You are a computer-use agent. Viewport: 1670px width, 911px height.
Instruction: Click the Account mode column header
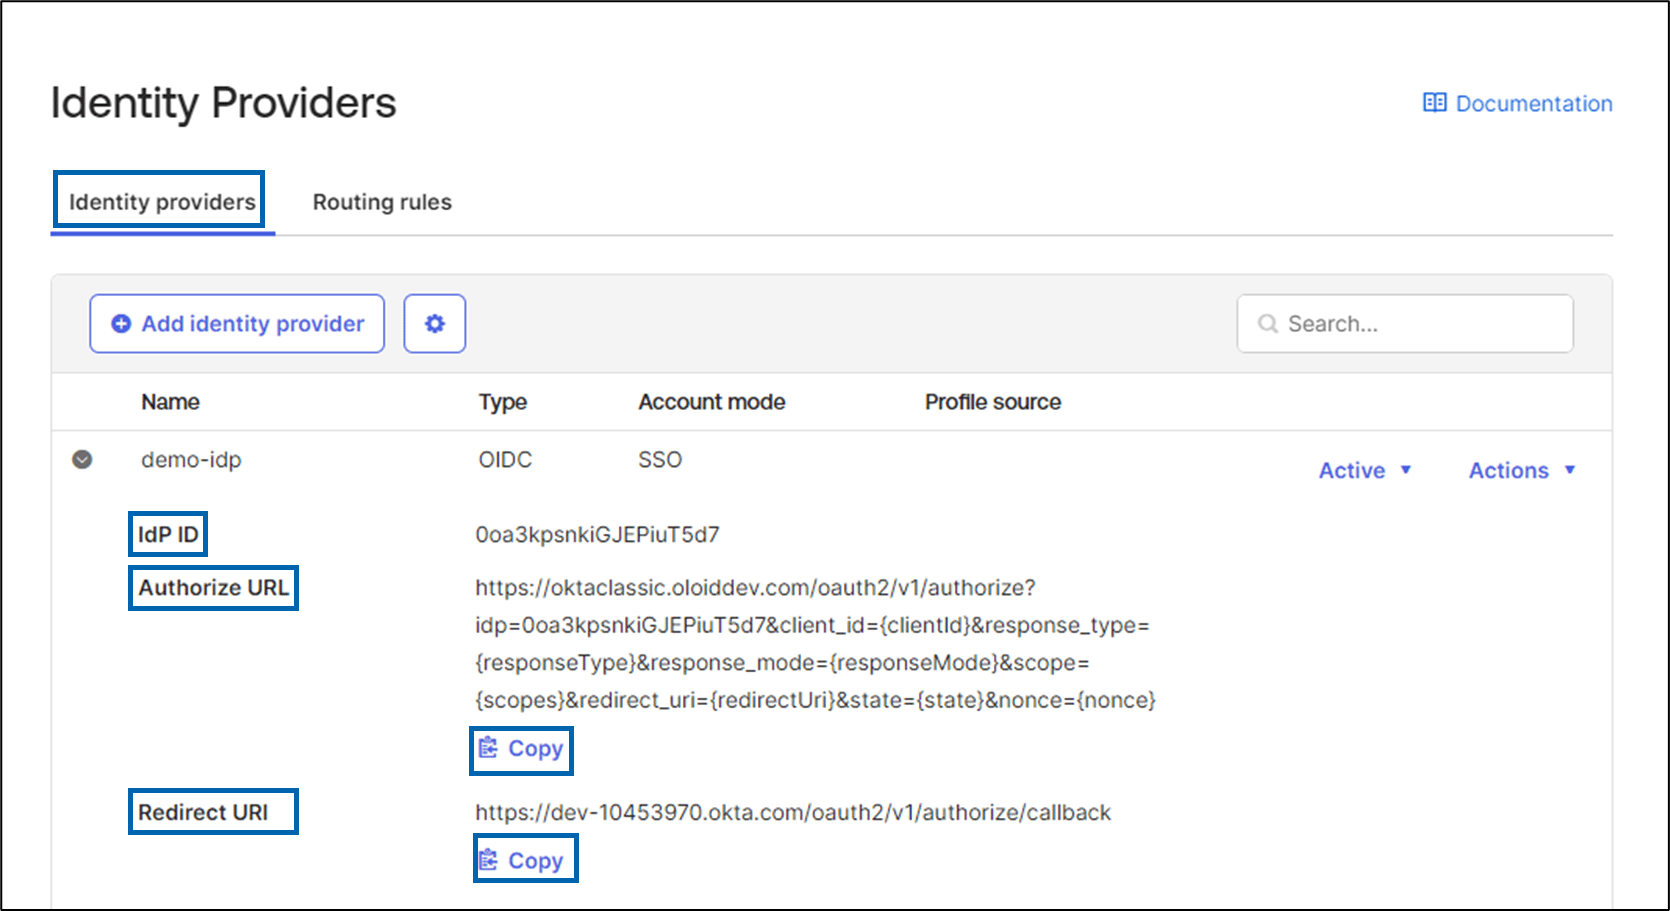pyautogui.click(x=712, y=402)
